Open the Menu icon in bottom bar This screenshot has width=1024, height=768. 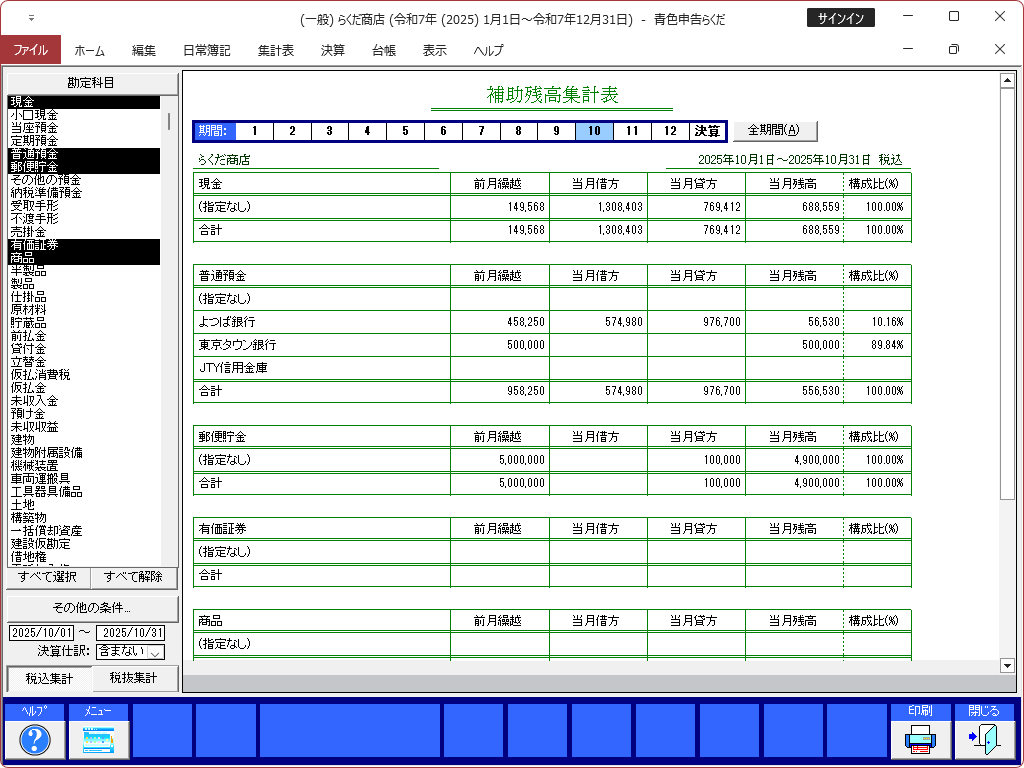point(98,739)
